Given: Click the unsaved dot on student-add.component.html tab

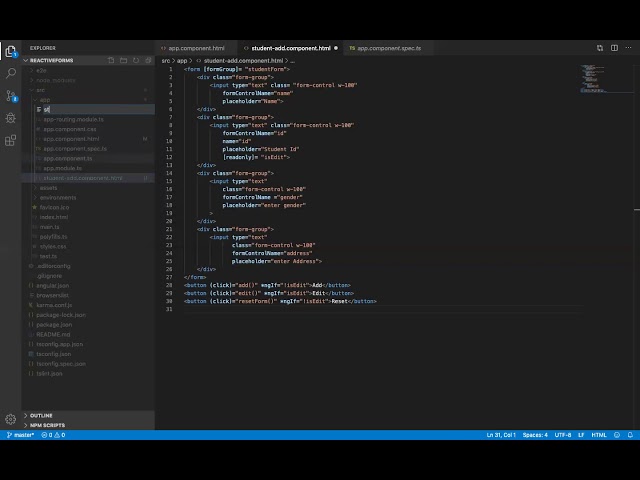Looking at the screenshot, I should [336, 48].
